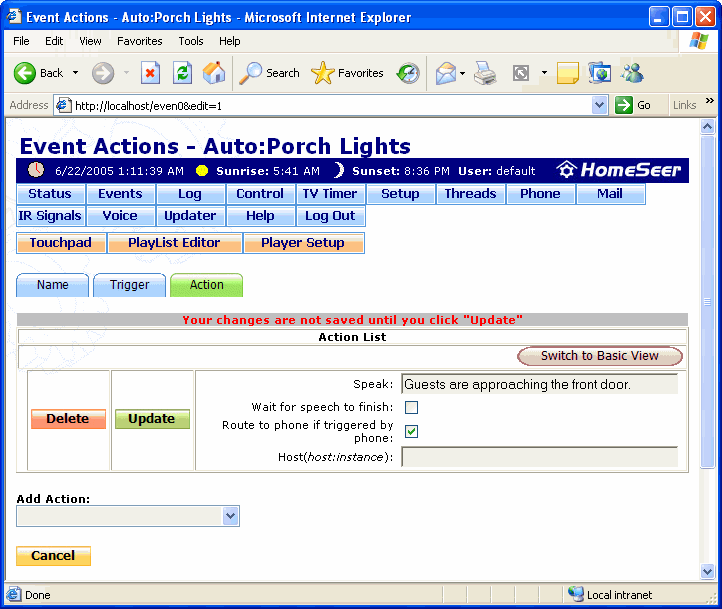Open the Events navigation button

[121, 194]
